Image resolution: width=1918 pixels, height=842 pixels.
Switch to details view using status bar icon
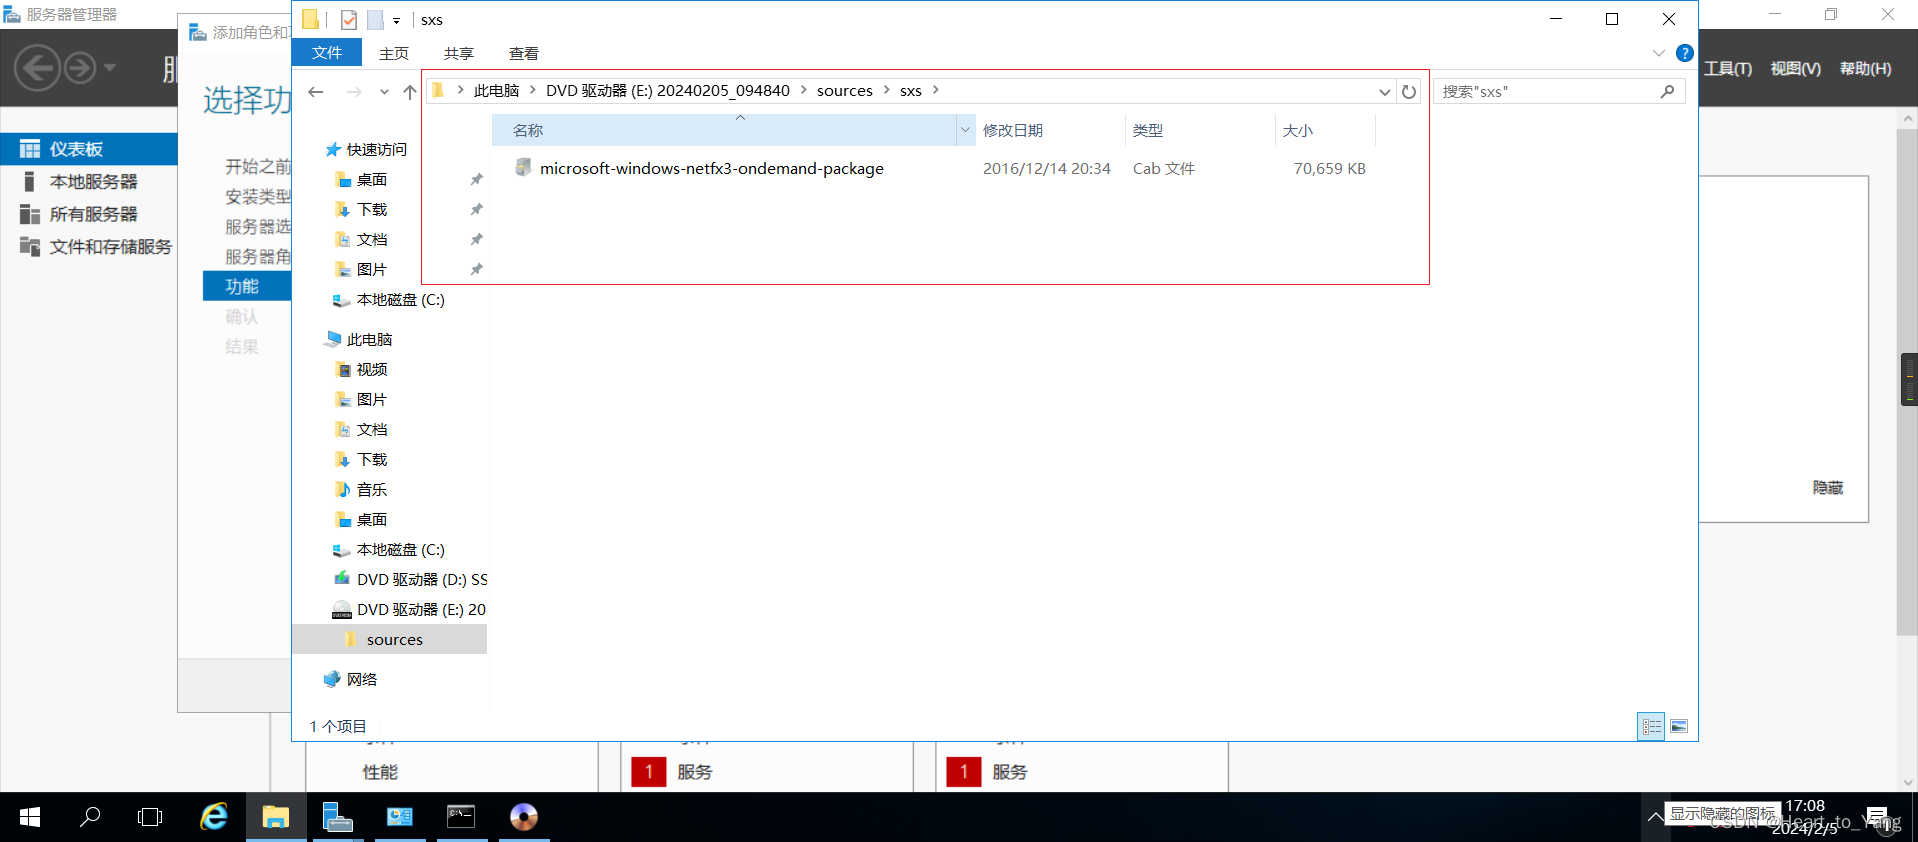[x=1651, y=727]
